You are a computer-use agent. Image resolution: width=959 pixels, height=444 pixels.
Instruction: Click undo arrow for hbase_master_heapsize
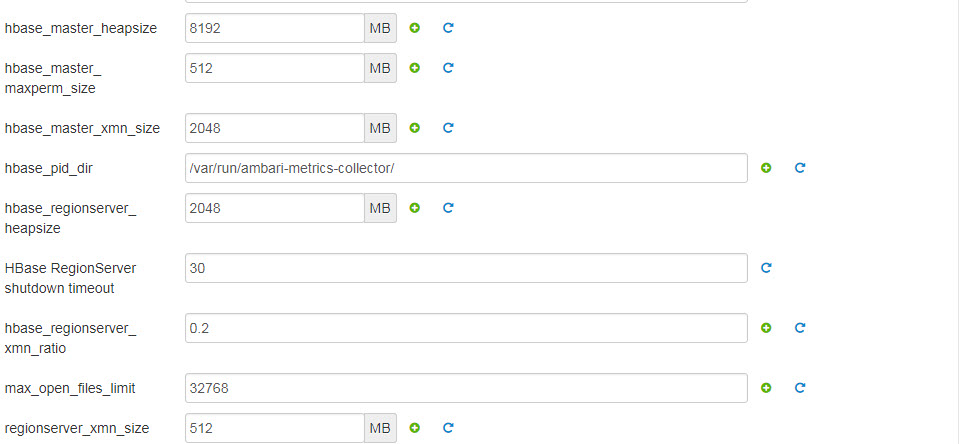[448, 28]
